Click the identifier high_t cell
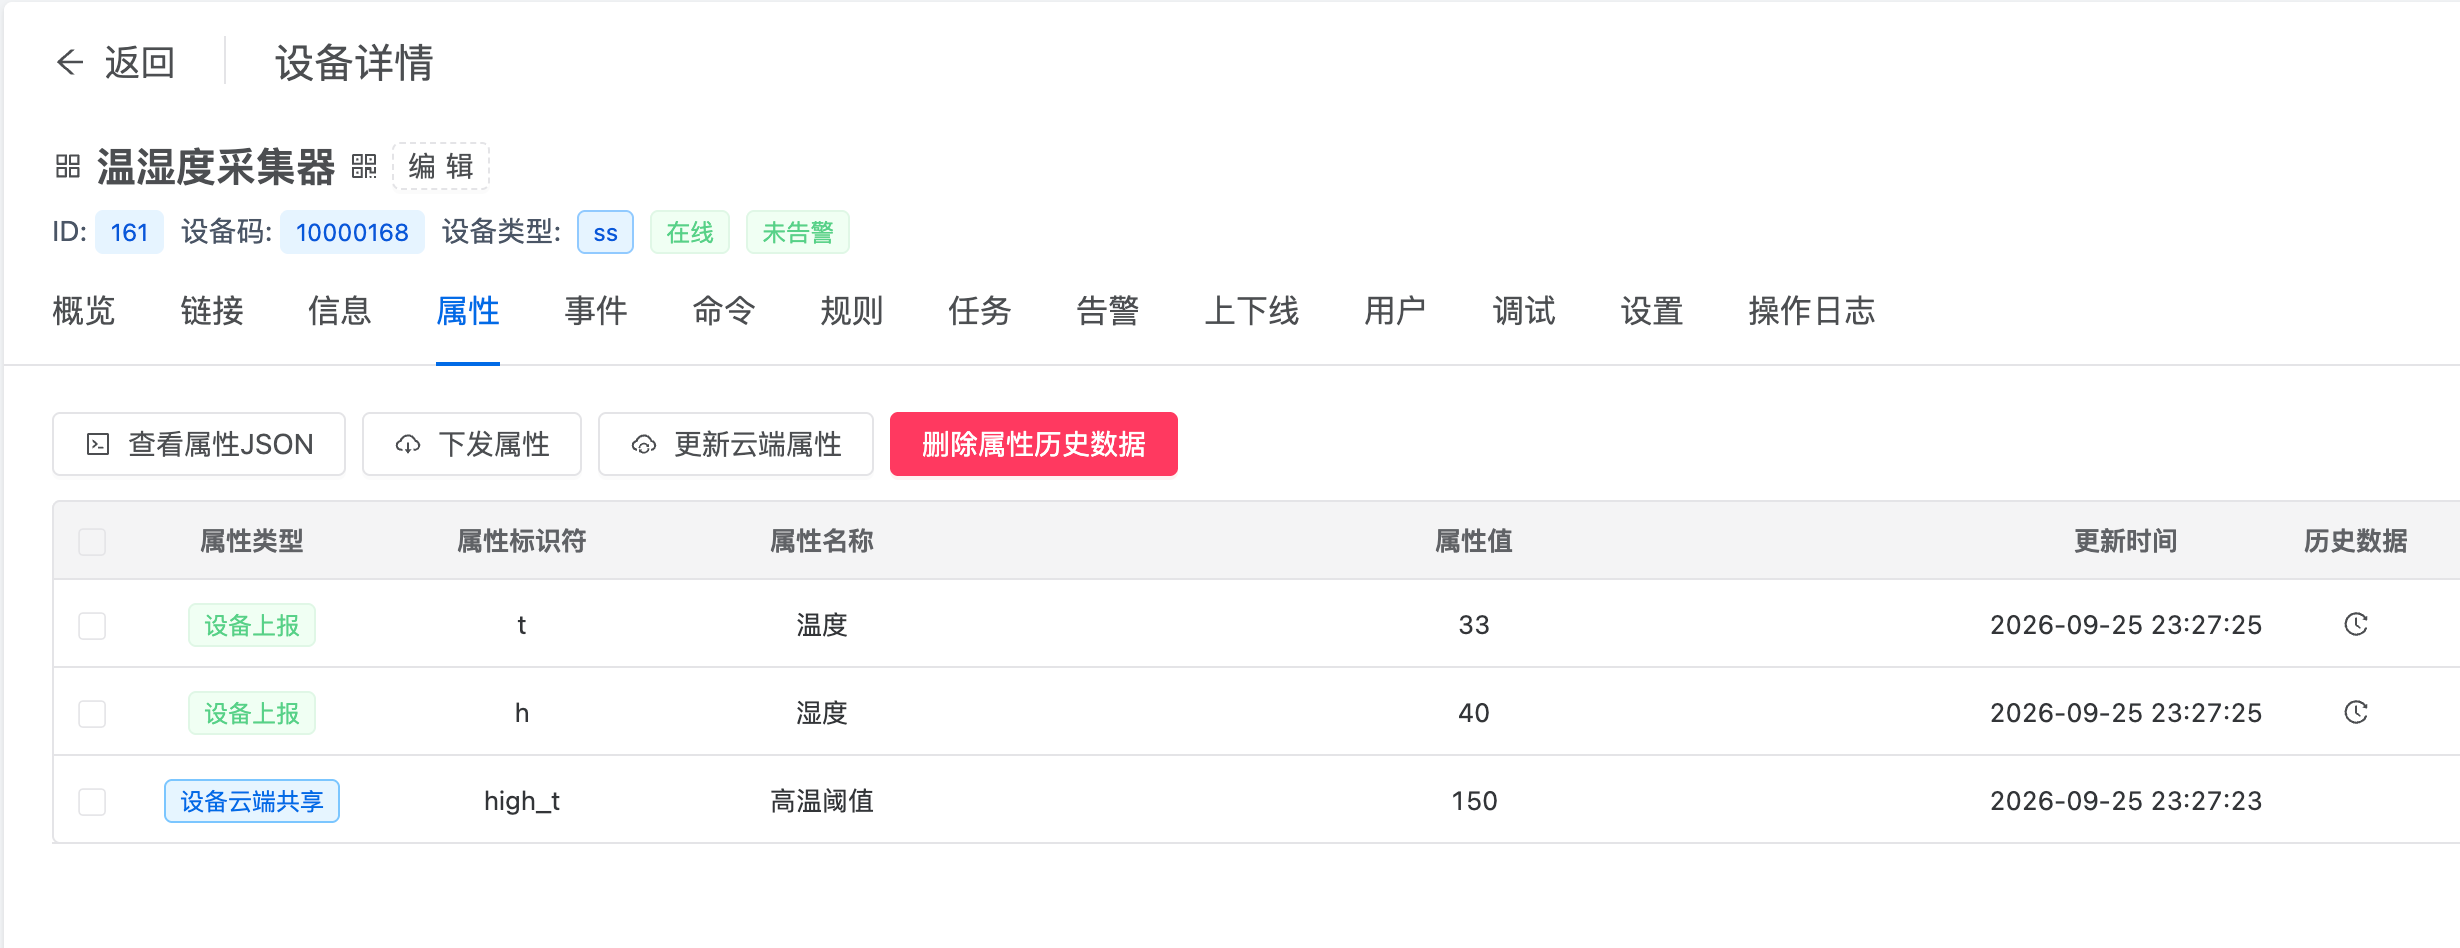This screenshot has width=2460, height=948. pyautogui.click(x=522, y=801)
